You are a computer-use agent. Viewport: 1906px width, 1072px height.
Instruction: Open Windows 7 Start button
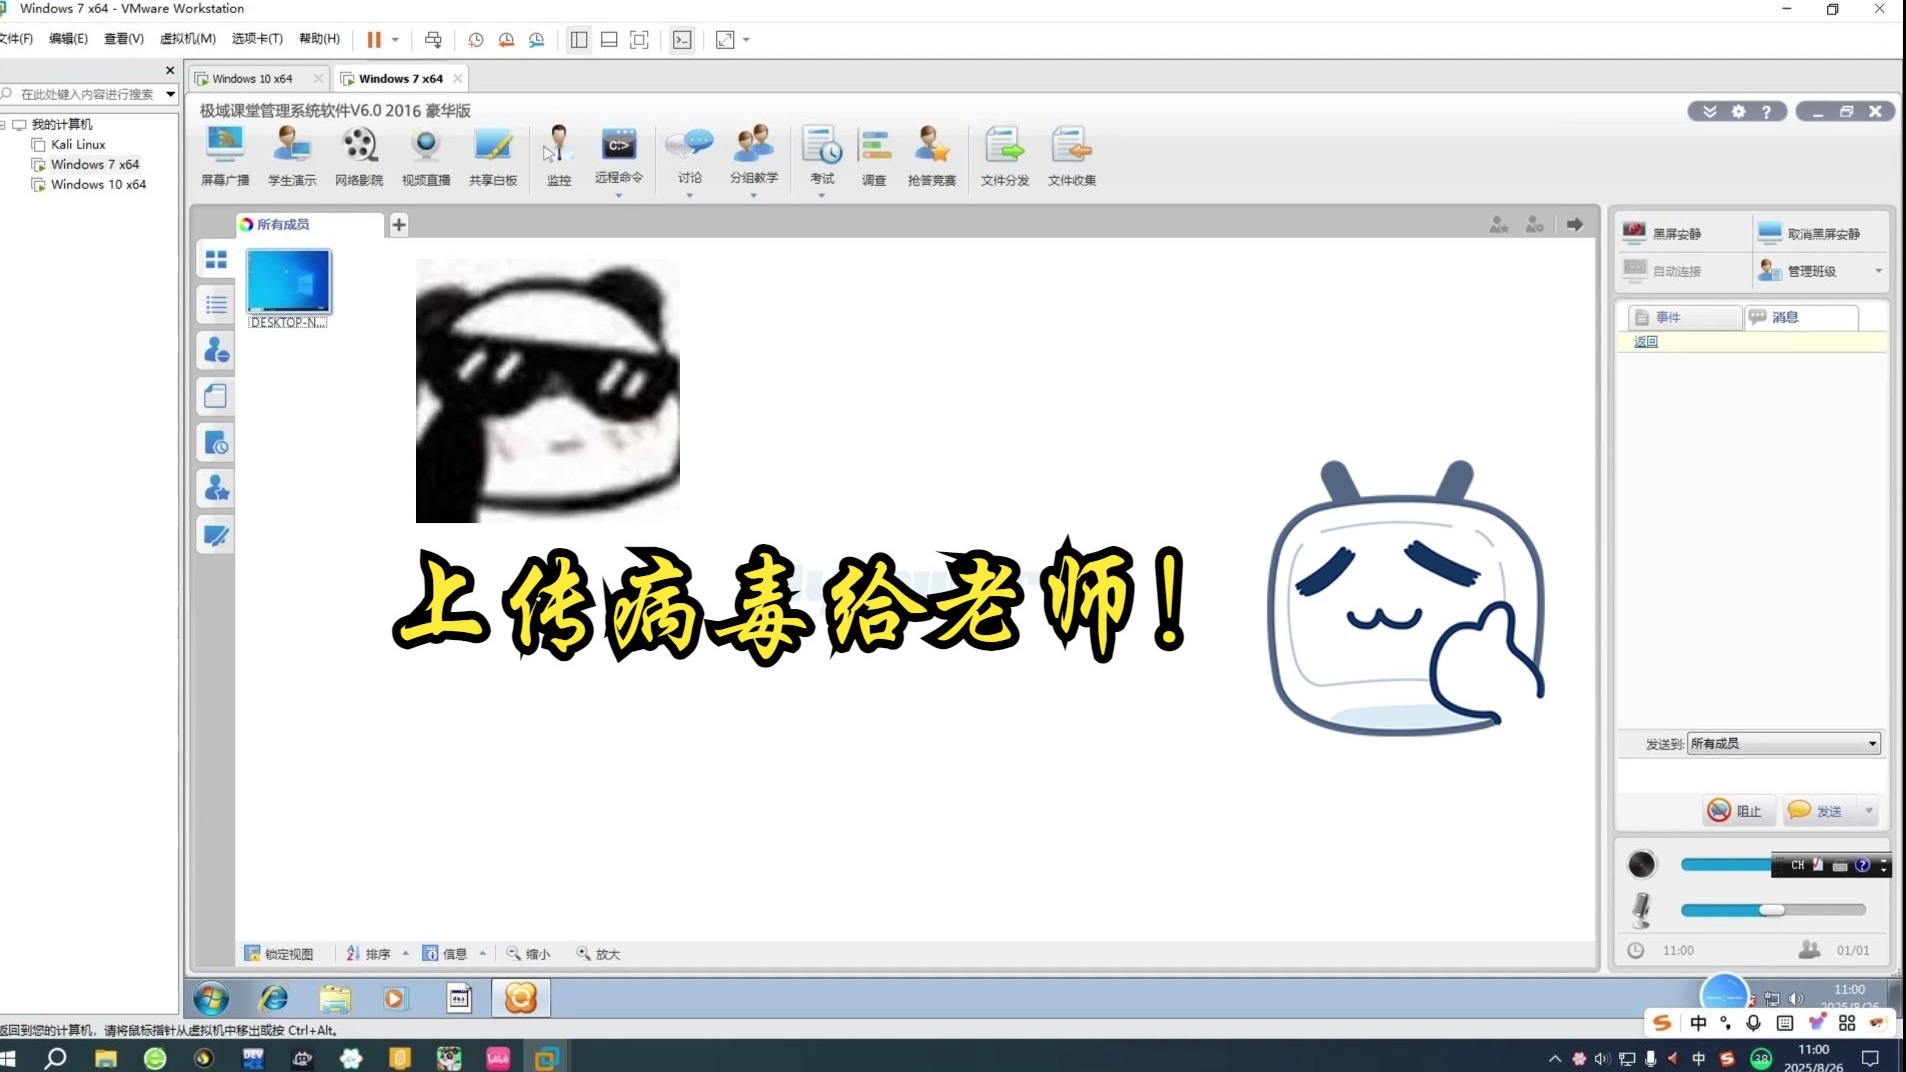coord(211,998)
